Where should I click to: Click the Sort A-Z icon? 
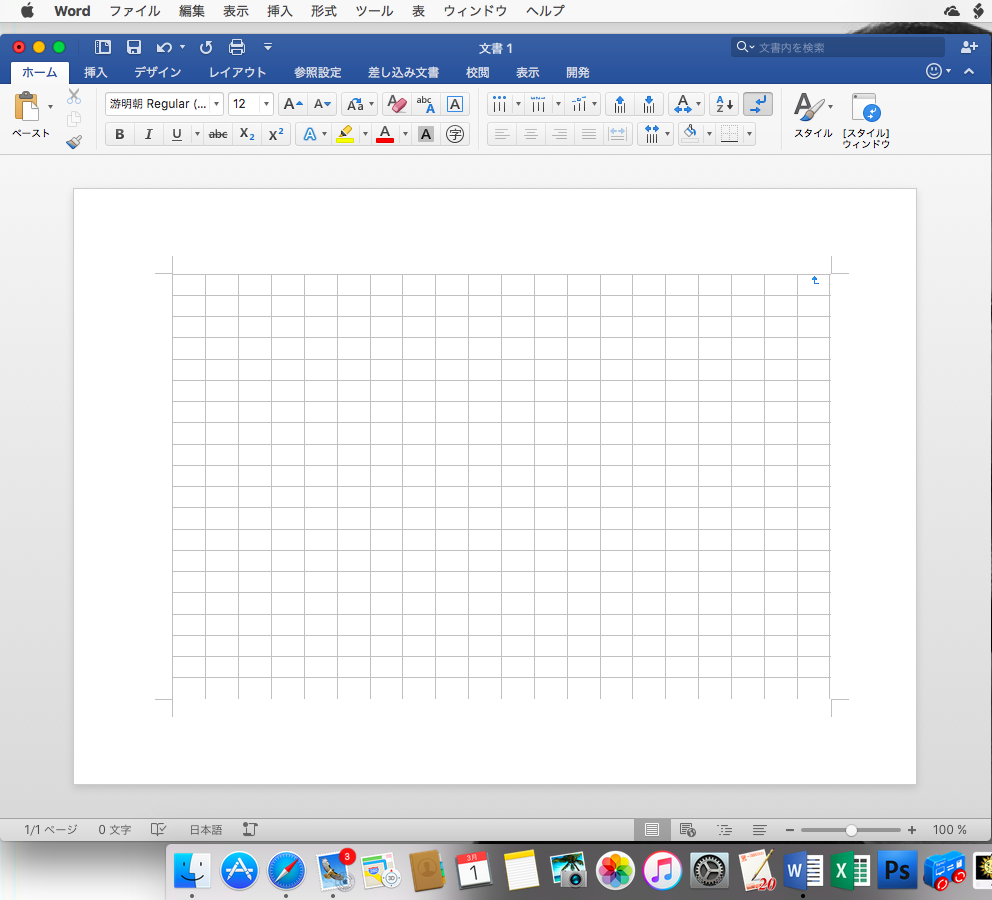click(724, 104)
